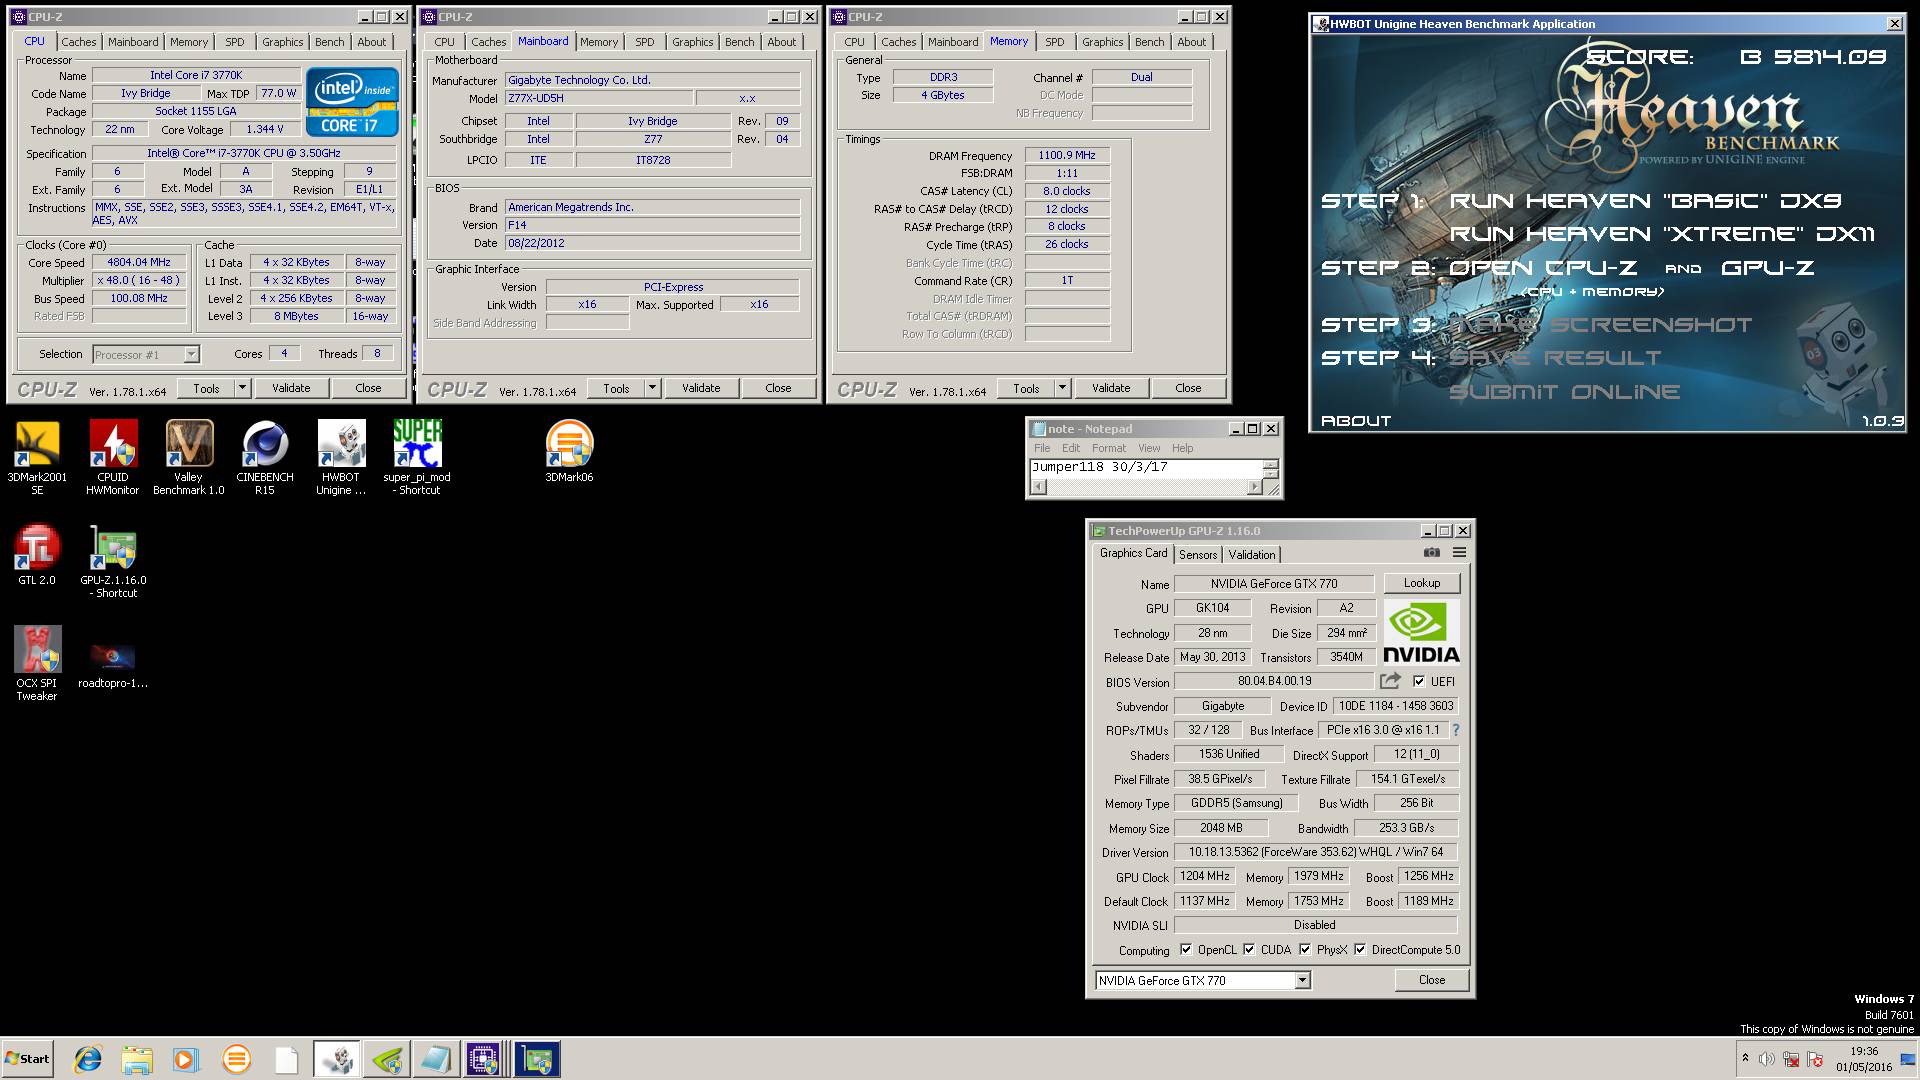Toggle DirectCompute 5.0 checkbox
Image resolution: width=1920 pixels, height=1080 pixels.
point(1360,949)
